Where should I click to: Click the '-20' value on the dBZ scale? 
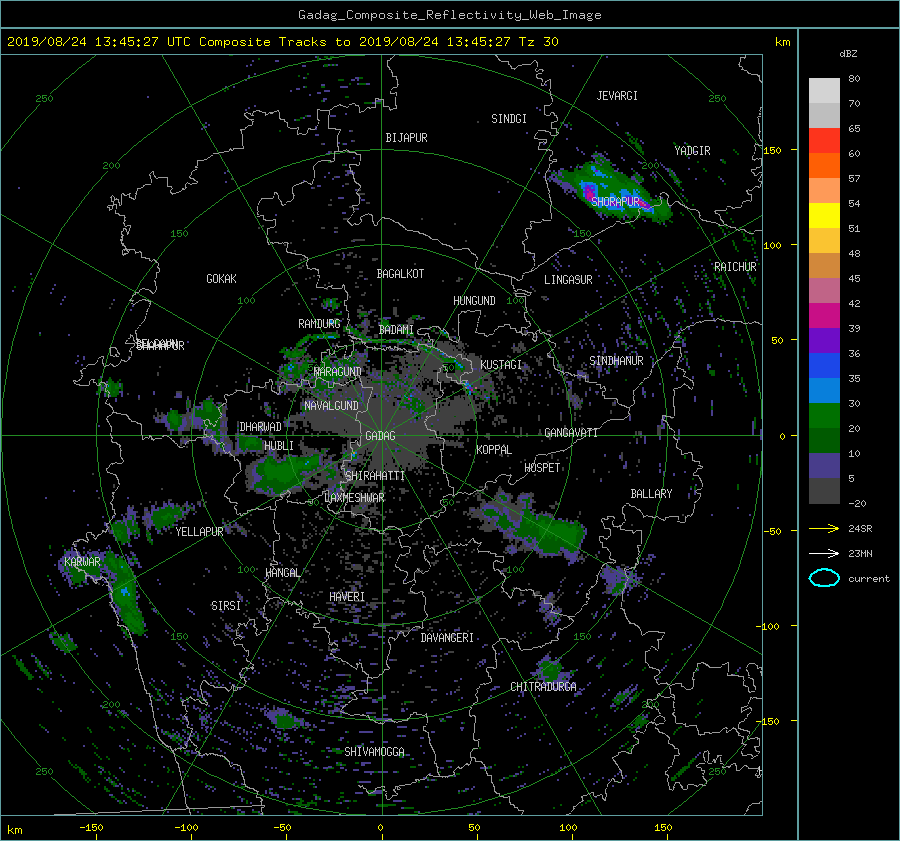(x=856, y=503)
